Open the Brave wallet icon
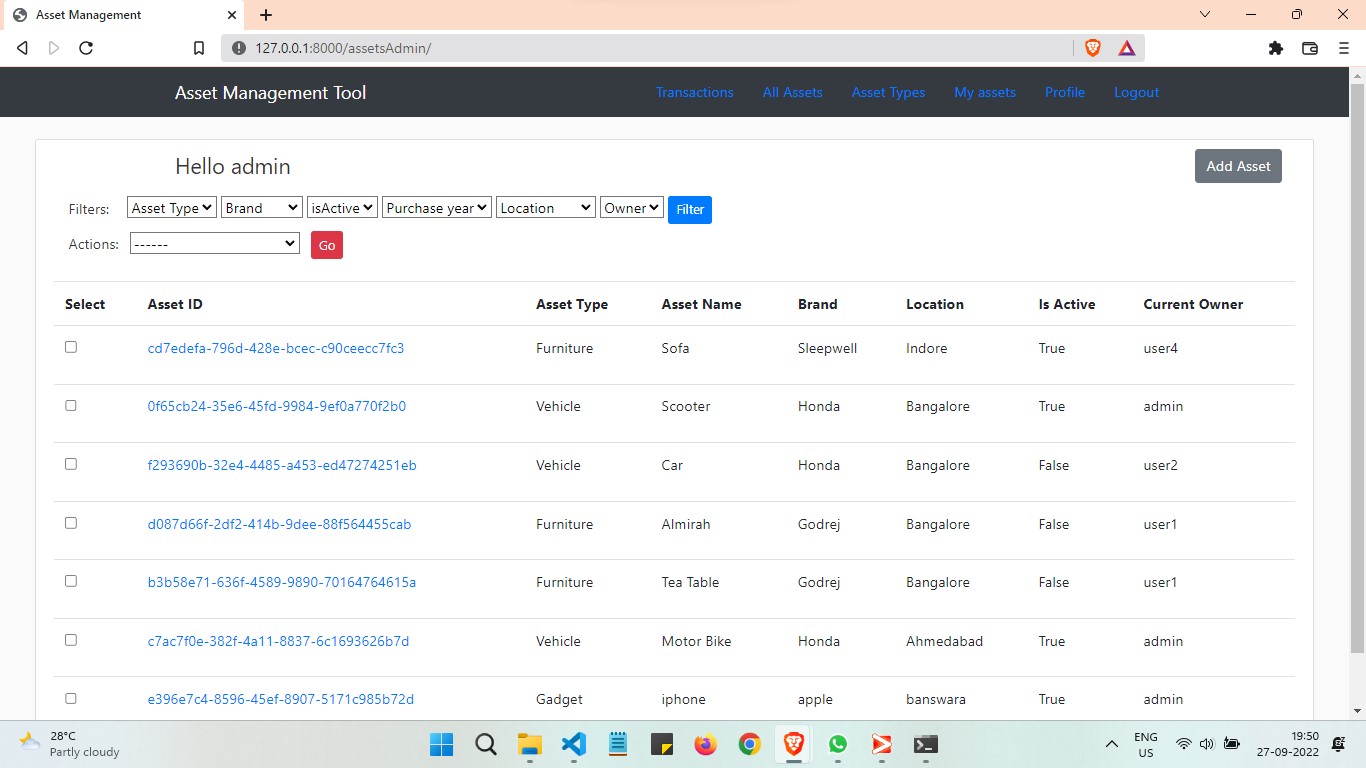This screenshot has height=768, width=1366. click(x=1310, y=48)
